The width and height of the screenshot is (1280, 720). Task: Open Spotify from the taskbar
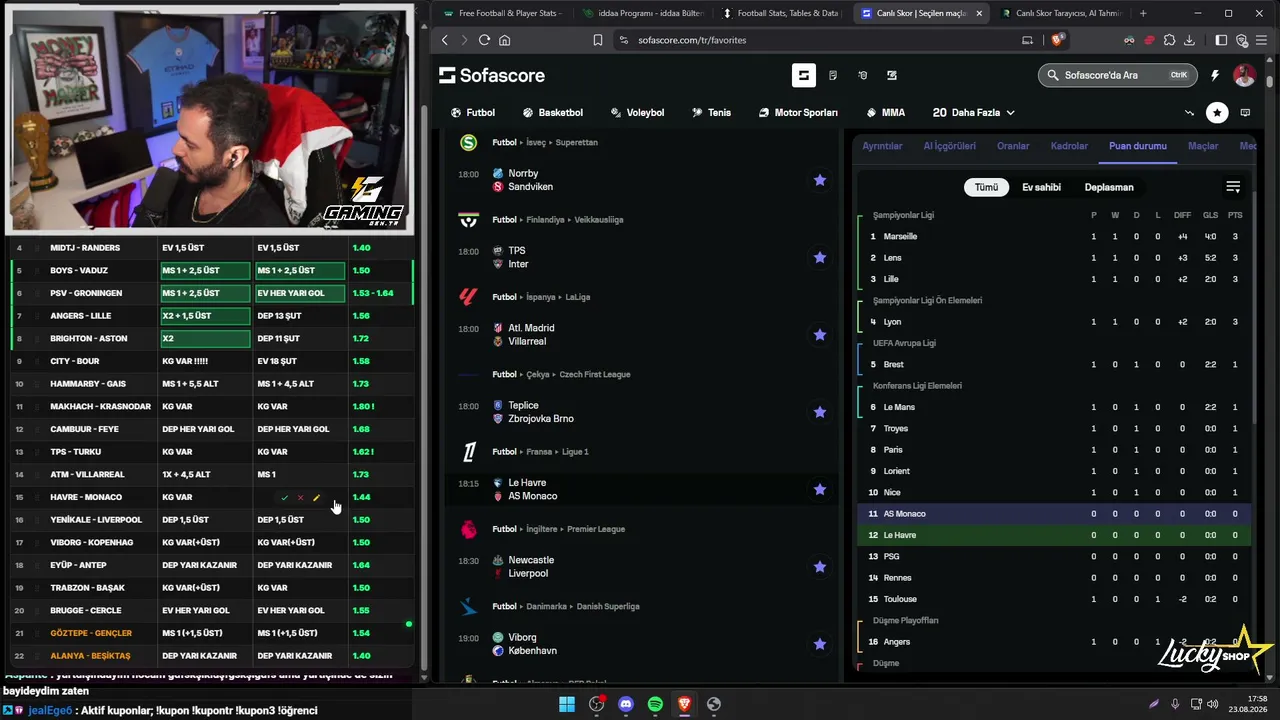(655, 704)
